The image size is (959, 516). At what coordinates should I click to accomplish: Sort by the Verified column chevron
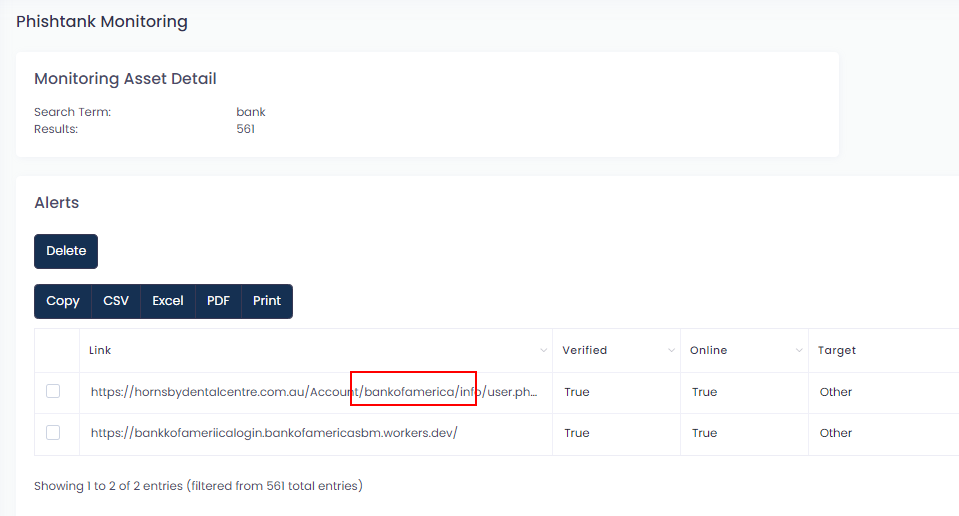coord(671,350)
